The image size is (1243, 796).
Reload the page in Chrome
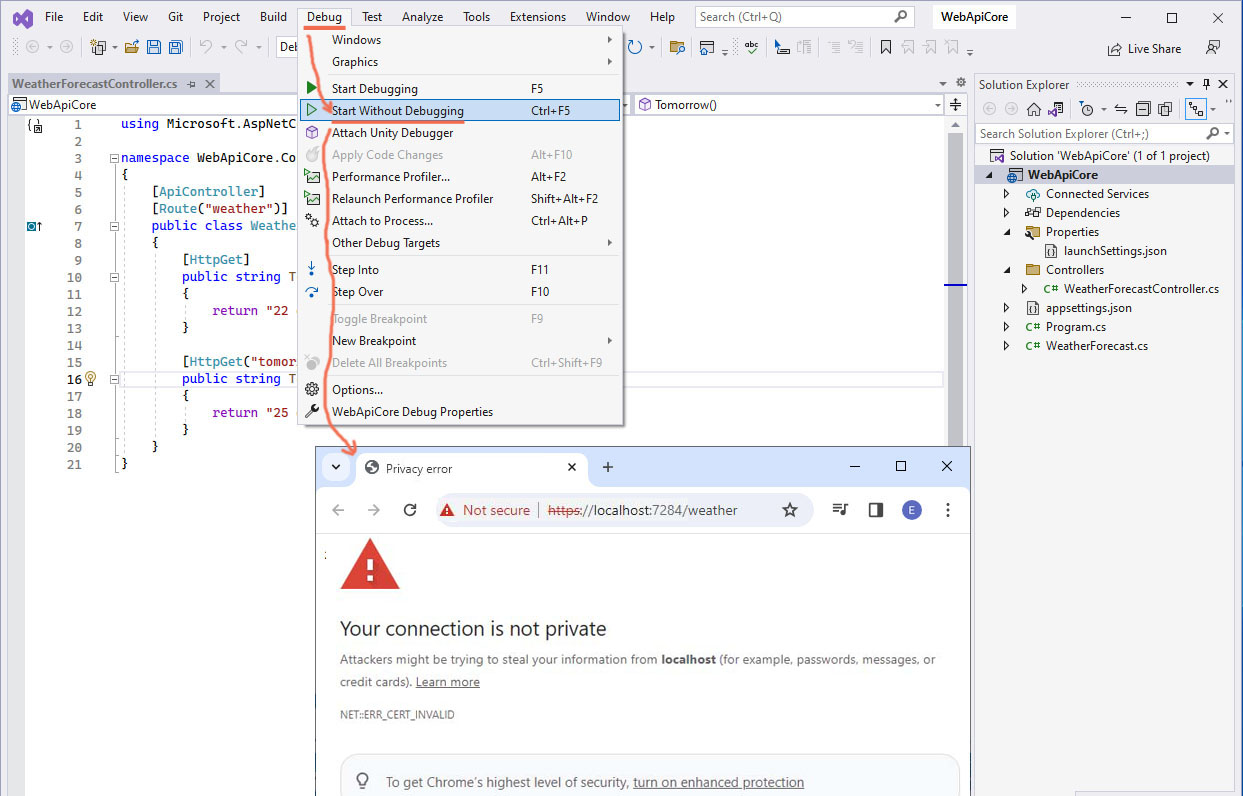click(x=410, y=510)
